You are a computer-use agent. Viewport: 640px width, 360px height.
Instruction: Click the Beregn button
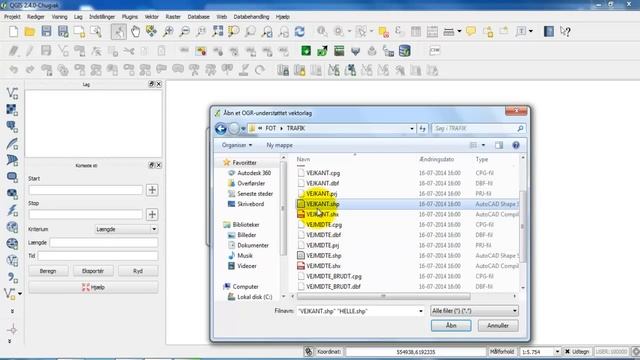point(48,271)
